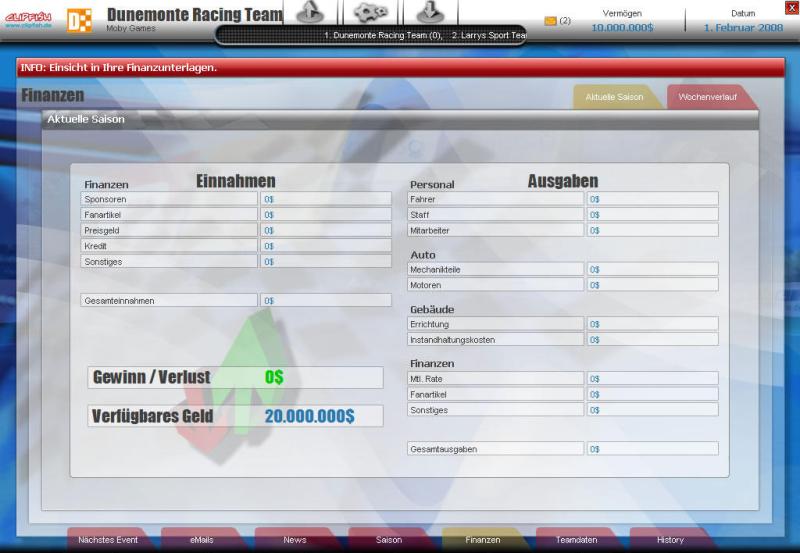800x553 pixels.
Task: Open the History bottom tab
Action: (x=670, y=540)
